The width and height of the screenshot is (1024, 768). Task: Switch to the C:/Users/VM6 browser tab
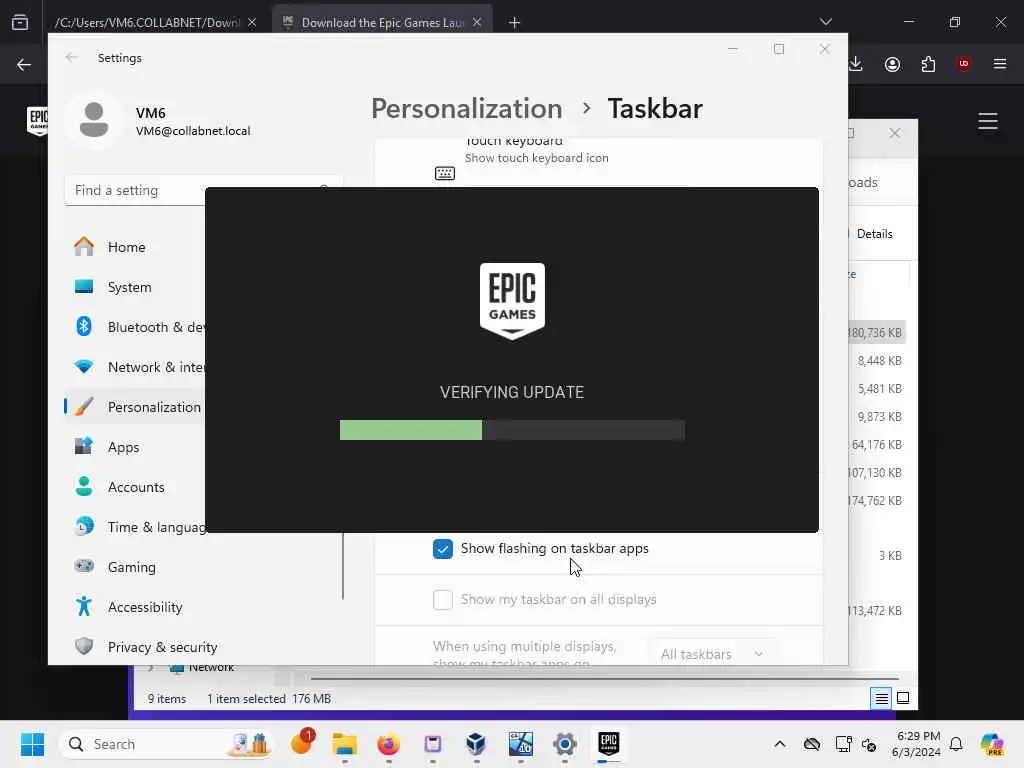pos(148,22)
